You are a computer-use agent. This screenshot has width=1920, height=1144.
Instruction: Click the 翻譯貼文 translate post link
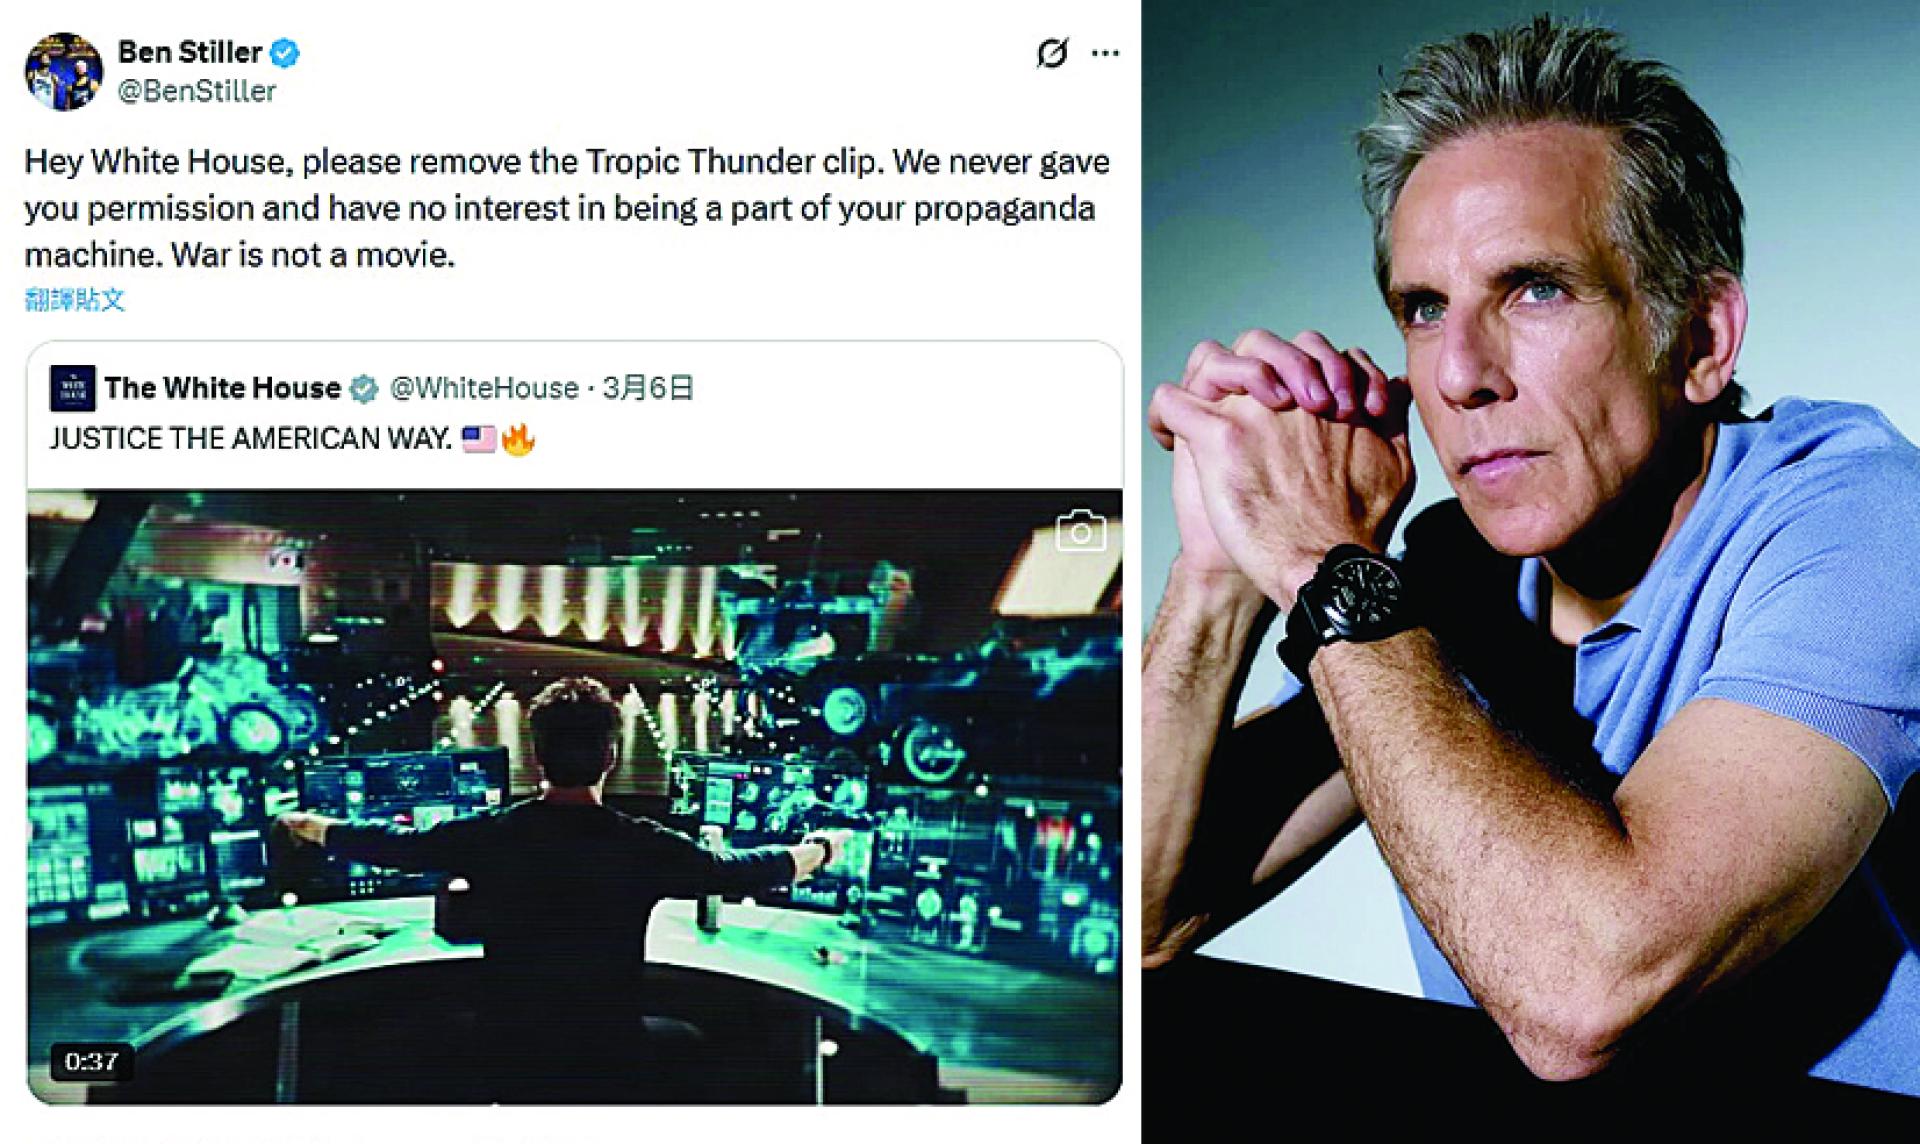(75, 298)
